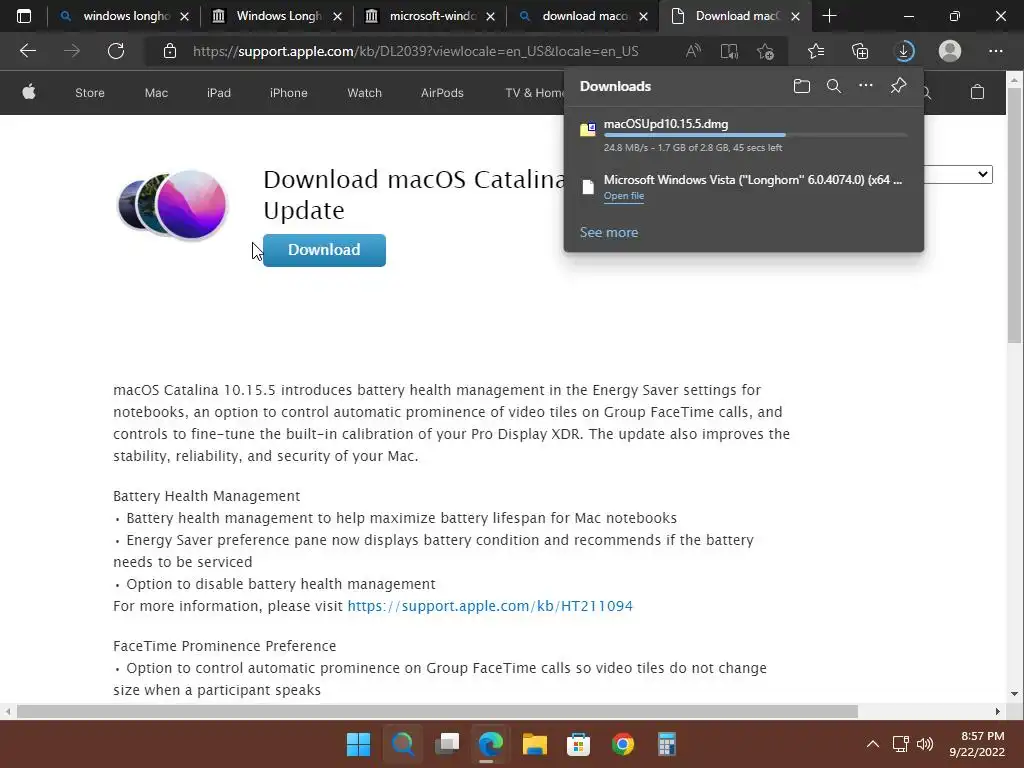Click Microsoft Edge taskbar icon
Screen dimensions: 1024x768
(x=490, y=744)
